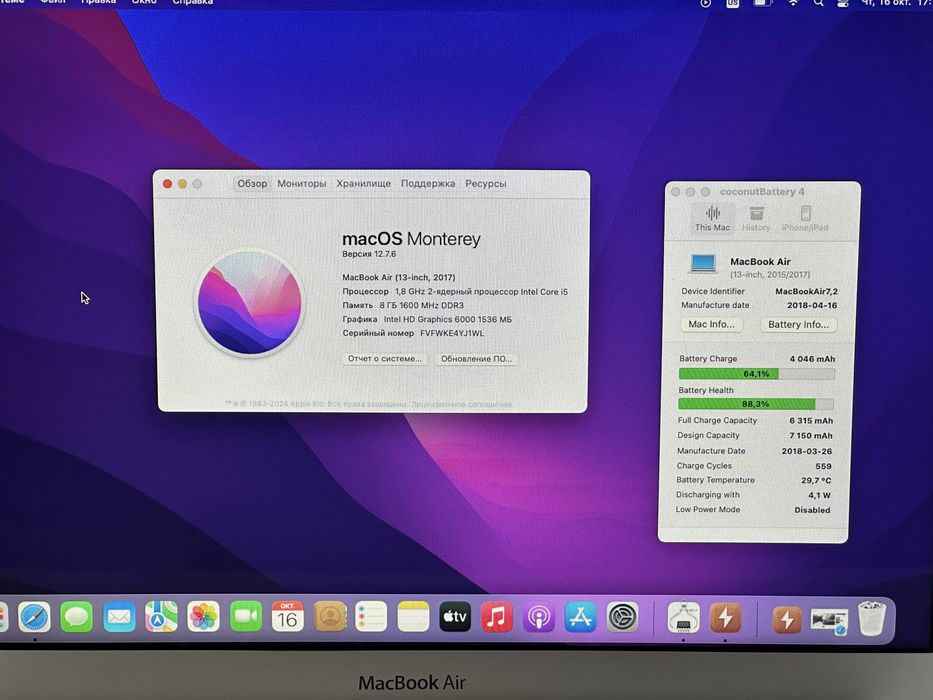Open Podcasts from the Dock

pos(538,617)
